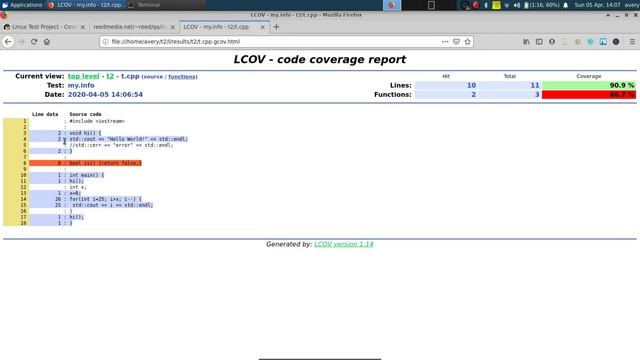Screen dimensions: 640x360
Task: Open the Firefox hamburger menu
Action: pos(632,42)
